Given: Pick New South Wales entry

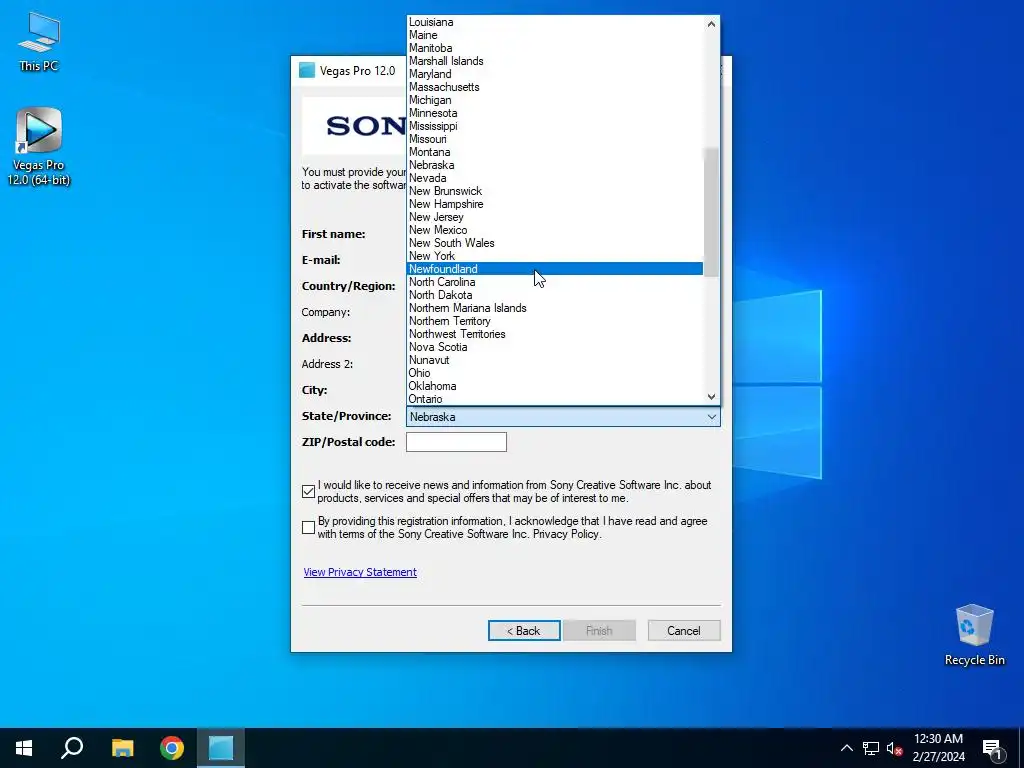Looking at the screenshot, I should (554, 243).
